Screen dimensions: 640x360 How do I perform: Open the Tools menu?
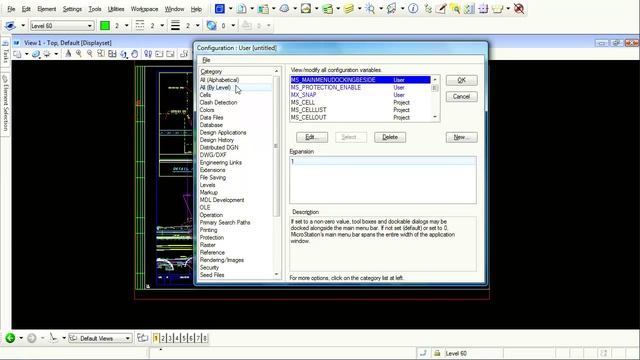click(95, 9)
